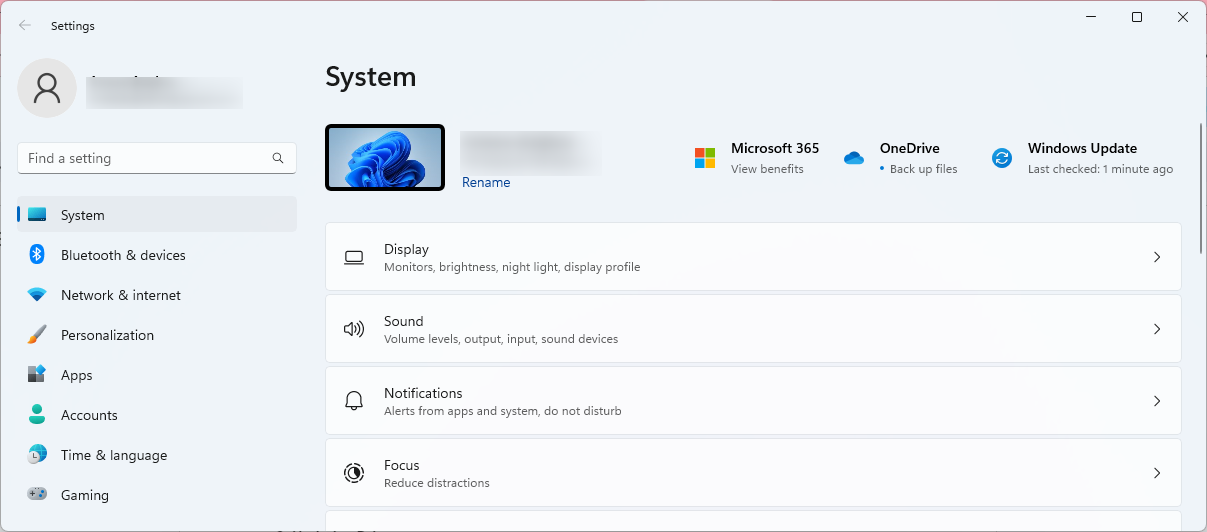
Task: Open OneDrive Back up files
Action: (x=923, y=169)
